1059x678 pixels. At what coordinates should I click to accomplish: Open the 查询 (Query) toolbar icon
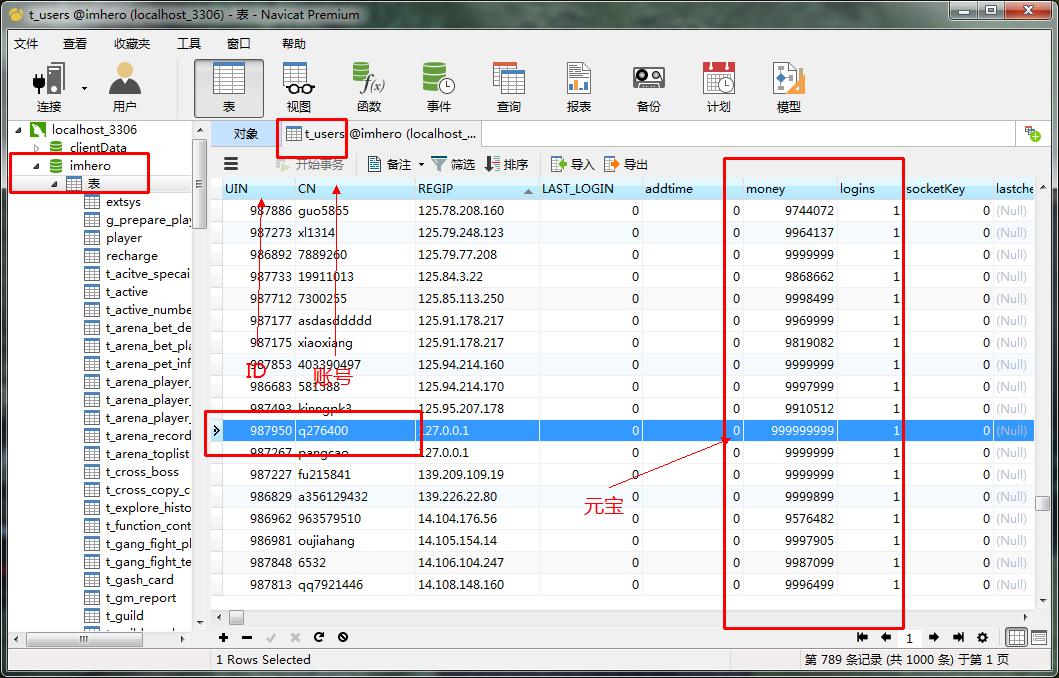[508, 87]
